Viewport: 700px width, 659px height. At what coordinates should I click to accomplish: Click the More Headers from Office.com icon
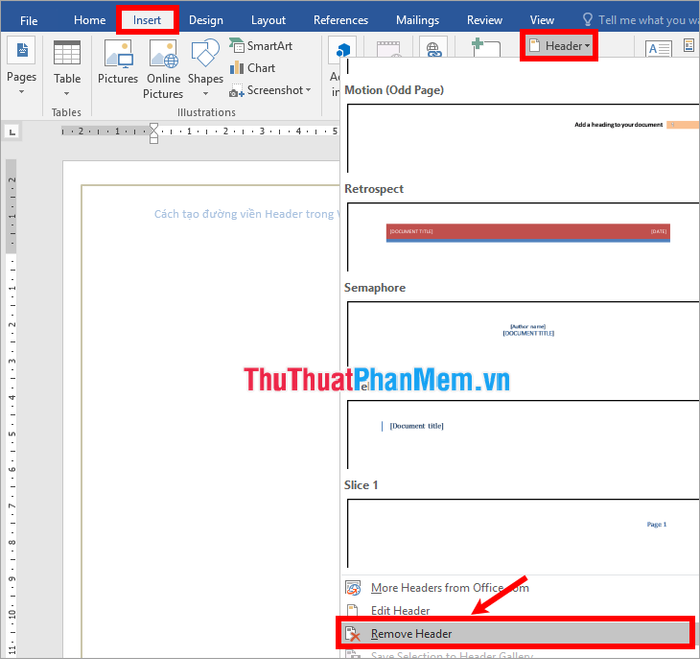tap(353, 588)
